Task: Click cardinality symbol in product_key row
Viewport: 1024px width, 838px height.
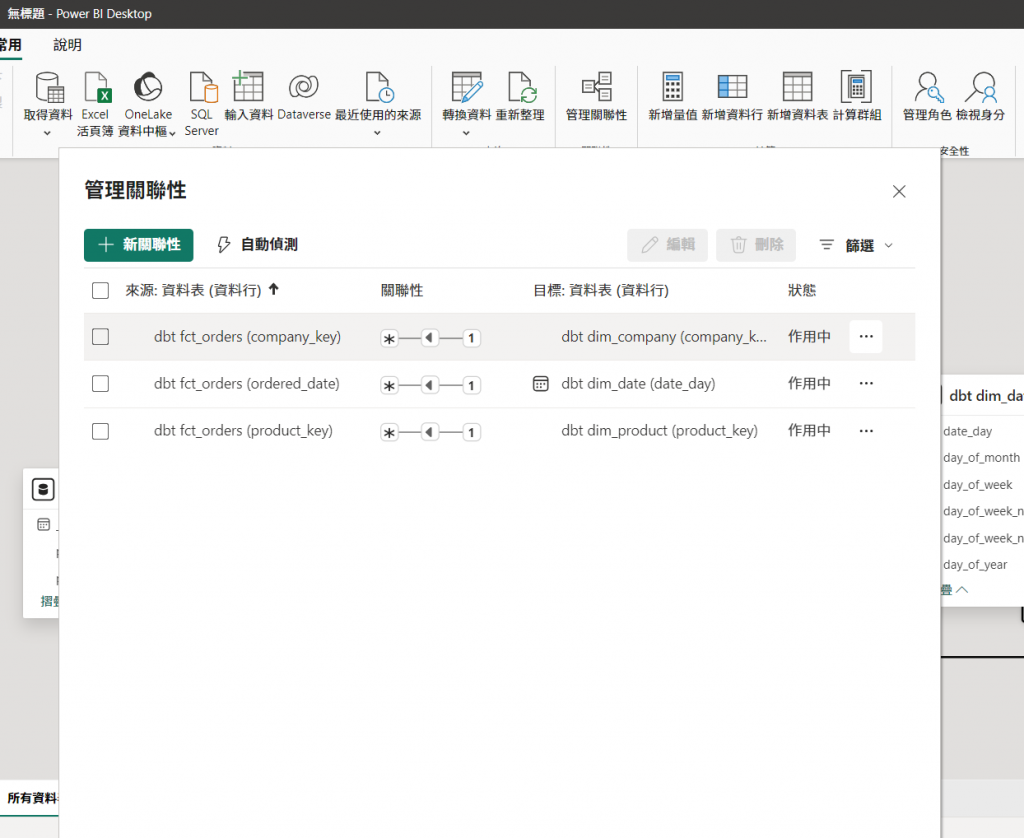Action: pos(431,432)
